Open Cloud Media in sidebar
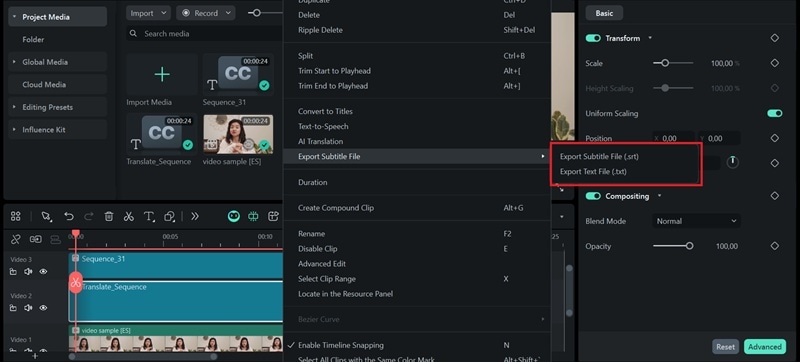This screenshot has height=362, width=800. pyautogui.click(x=57, y=85)
